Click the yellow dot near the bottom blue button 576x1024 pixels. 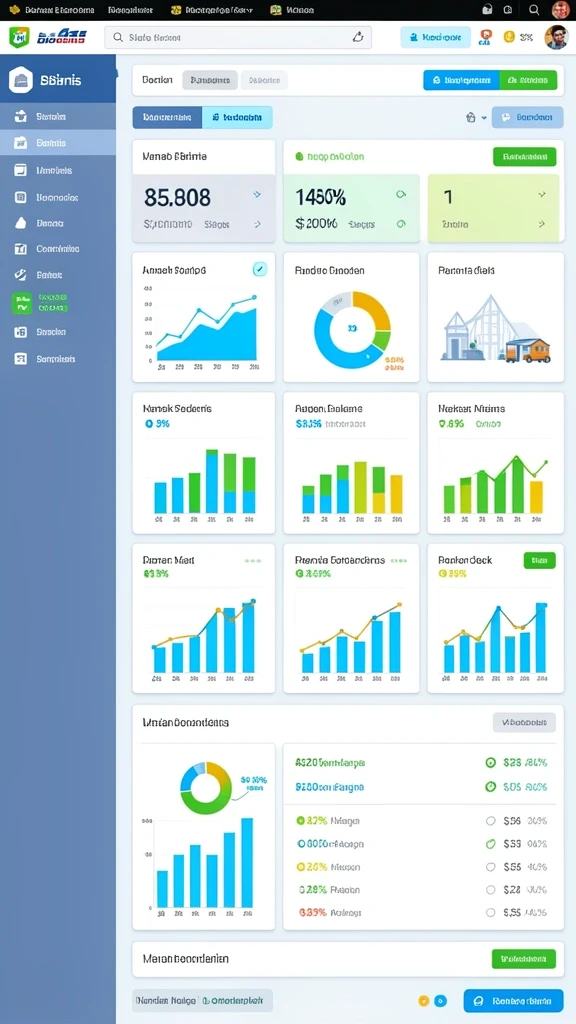pyautogui.click(x=423, y=1000)
